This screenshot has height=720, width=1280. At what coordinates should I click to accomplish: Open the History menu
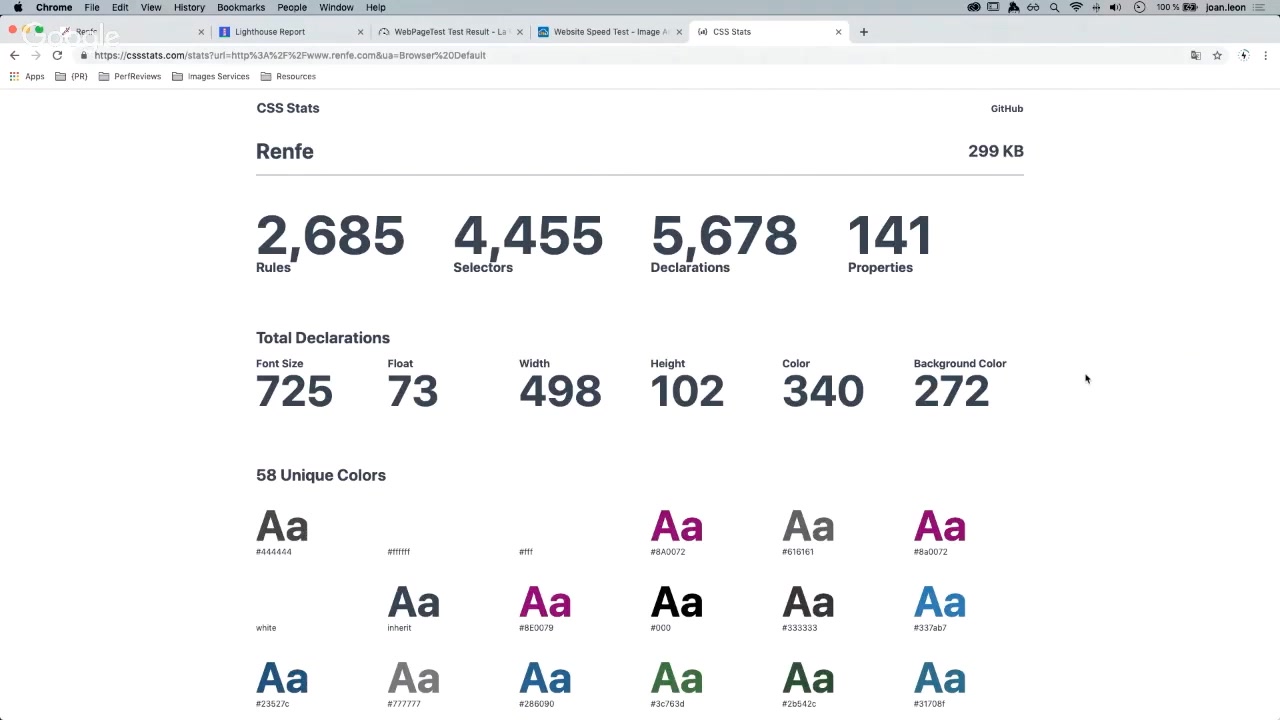[189, 7]
